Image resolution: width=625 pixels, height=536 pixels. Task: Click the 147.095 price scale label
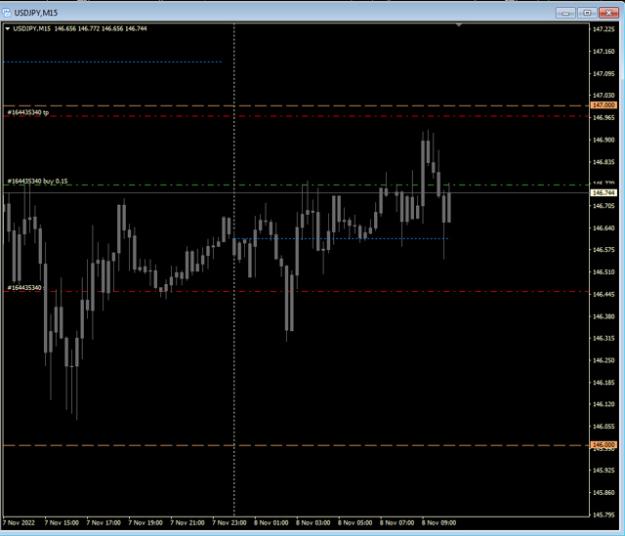tap(603, 74)
